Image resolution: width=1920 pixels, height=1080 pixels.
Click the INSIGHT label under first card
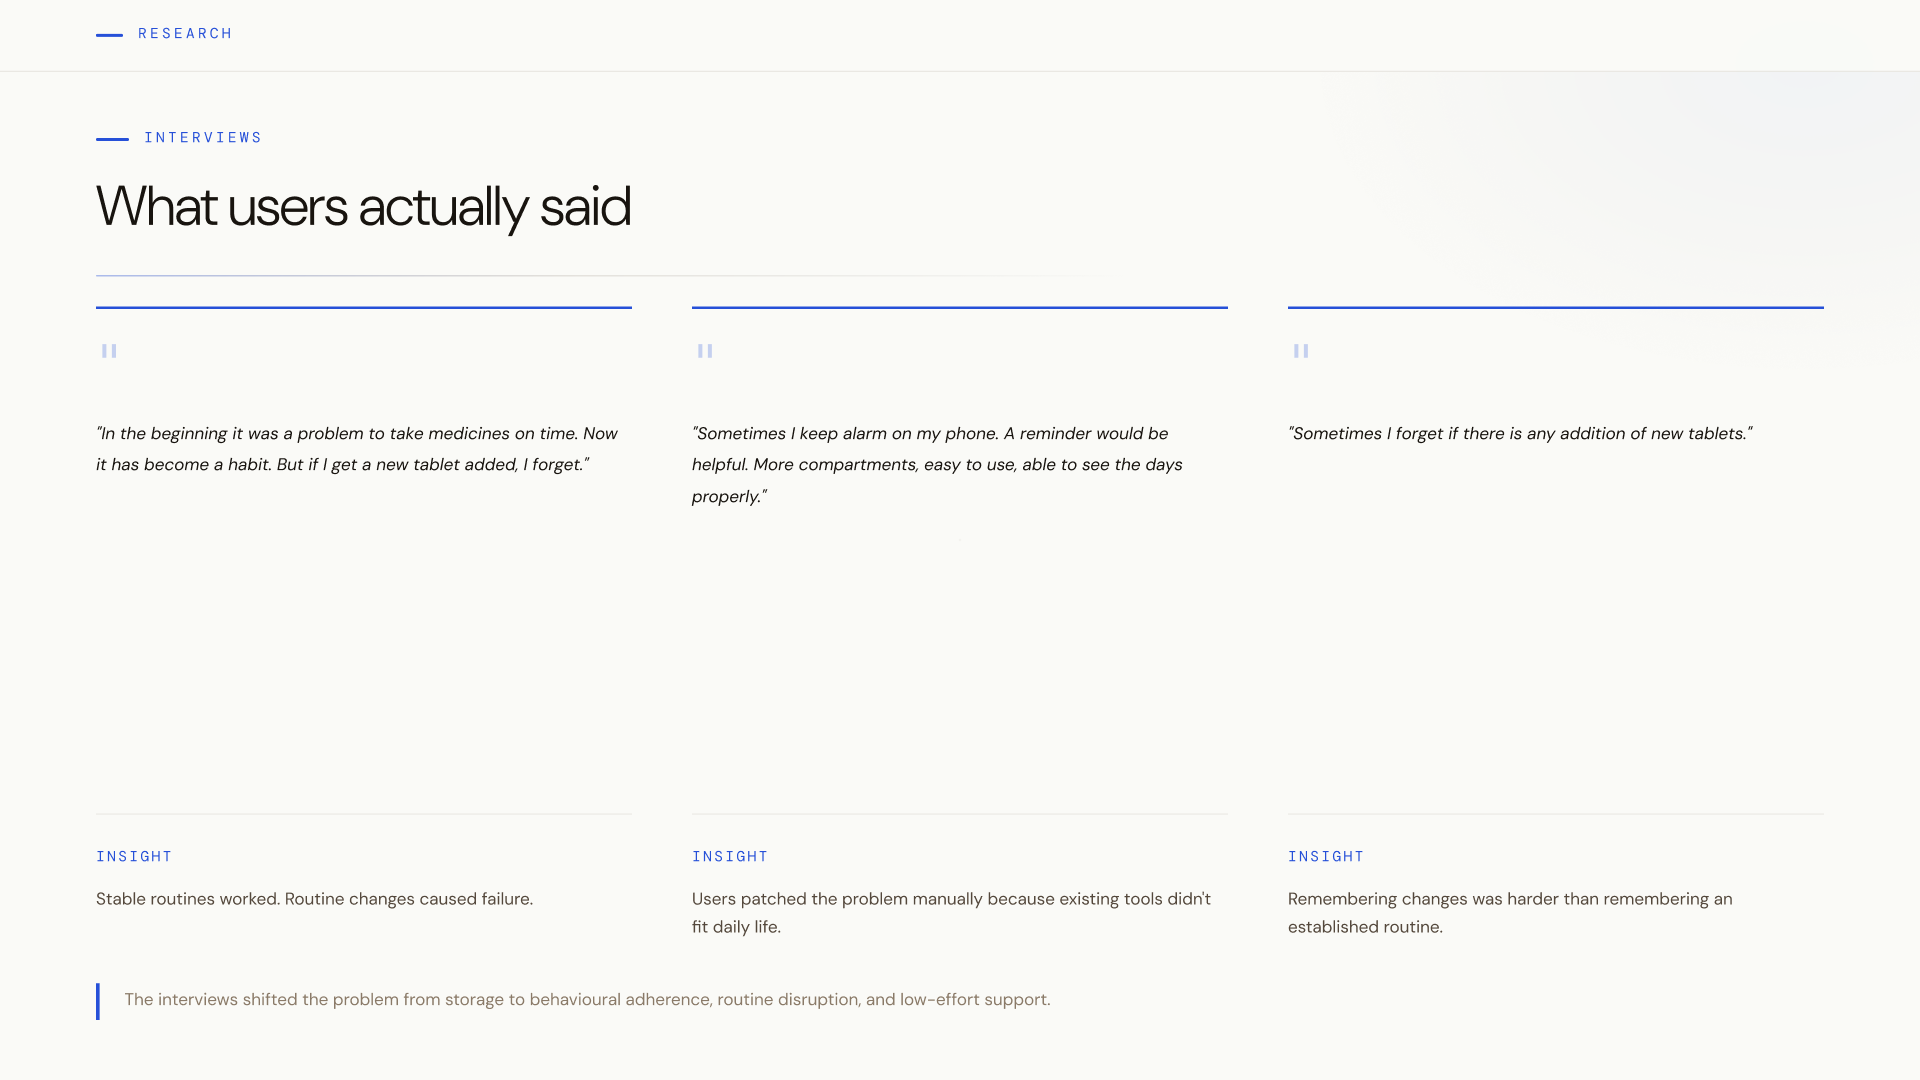click(134, 857)
